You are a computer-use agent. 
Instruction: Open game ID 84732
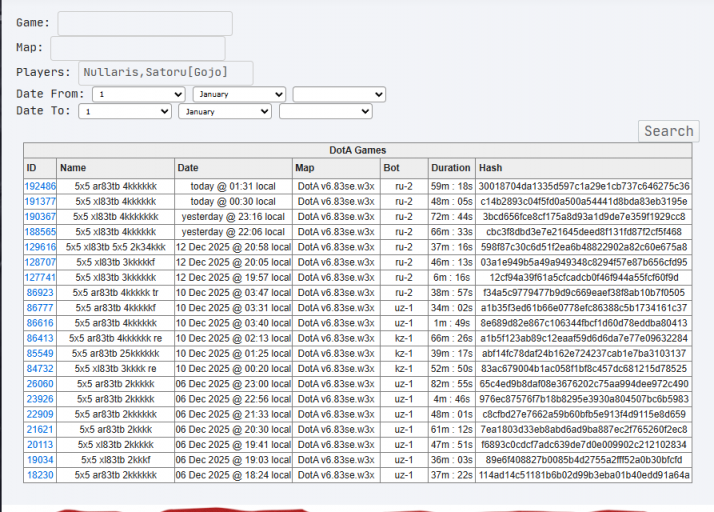[40, 369]
